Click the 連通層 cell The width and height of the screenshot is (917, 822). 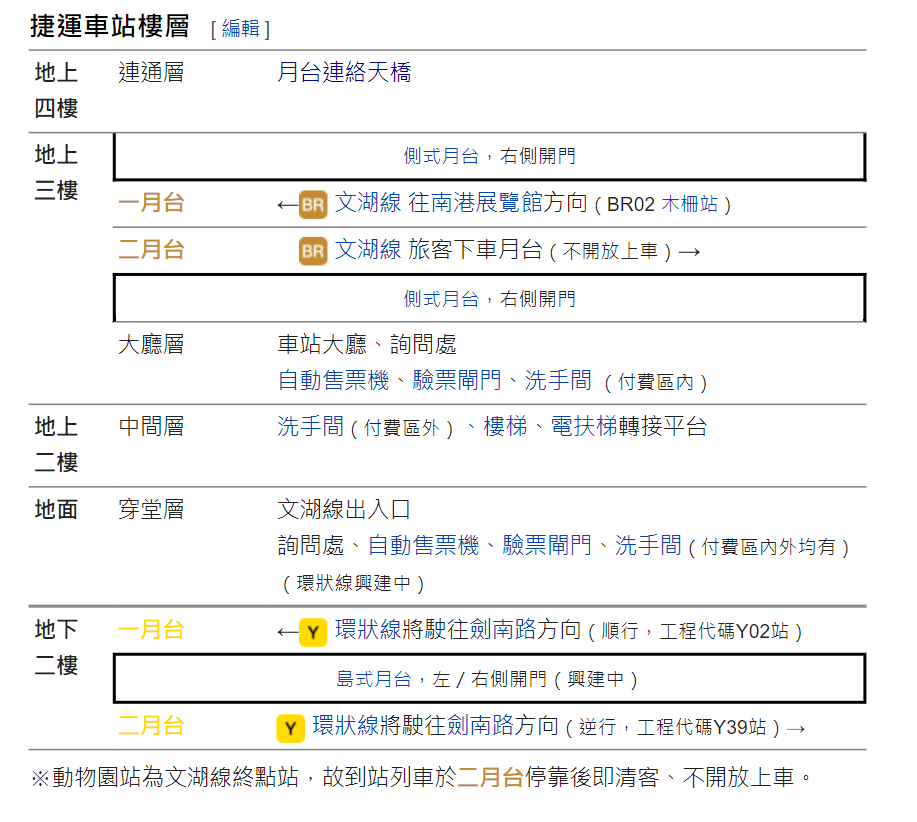point(151,72)
